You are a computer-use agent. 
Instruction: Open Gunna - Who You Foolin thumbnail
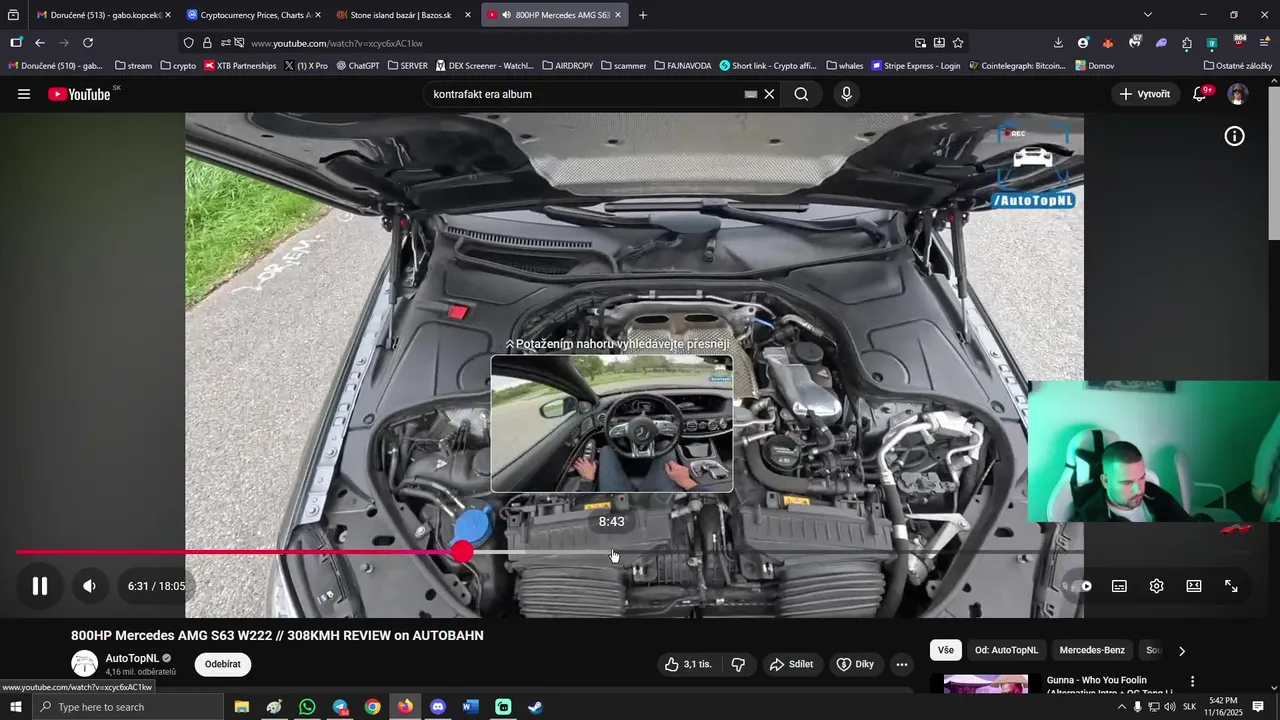(986, 684)
